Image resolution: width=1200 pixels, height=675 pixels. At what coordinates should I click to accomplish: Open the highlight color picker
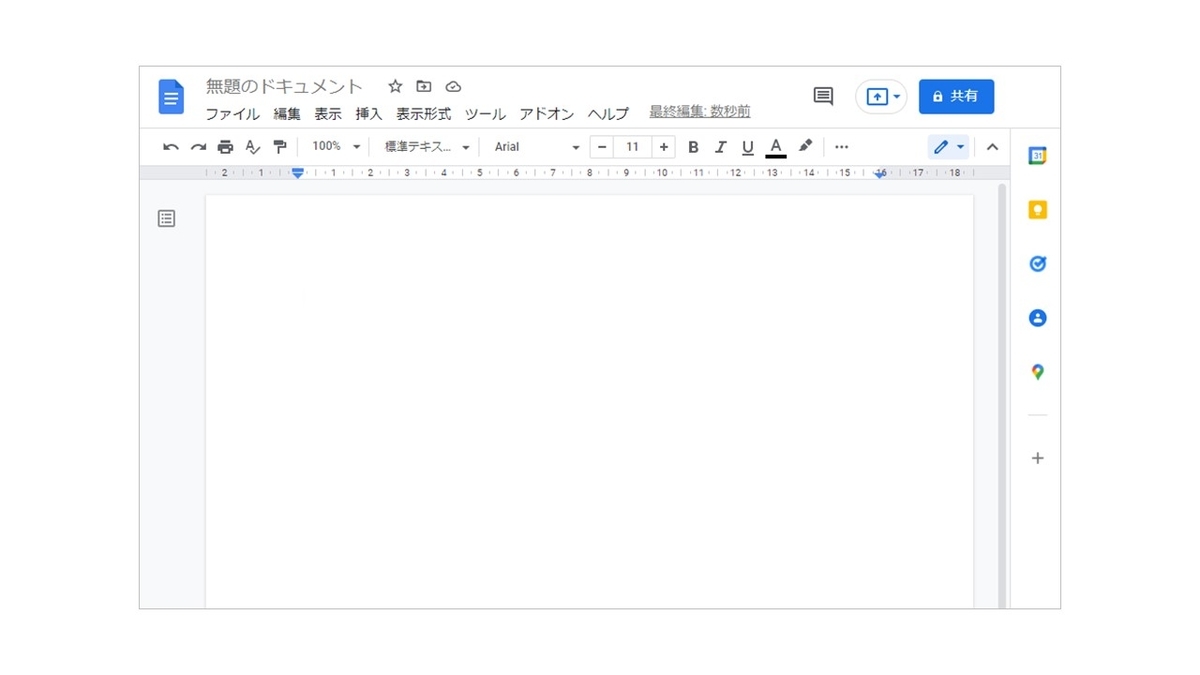(805, 147)
